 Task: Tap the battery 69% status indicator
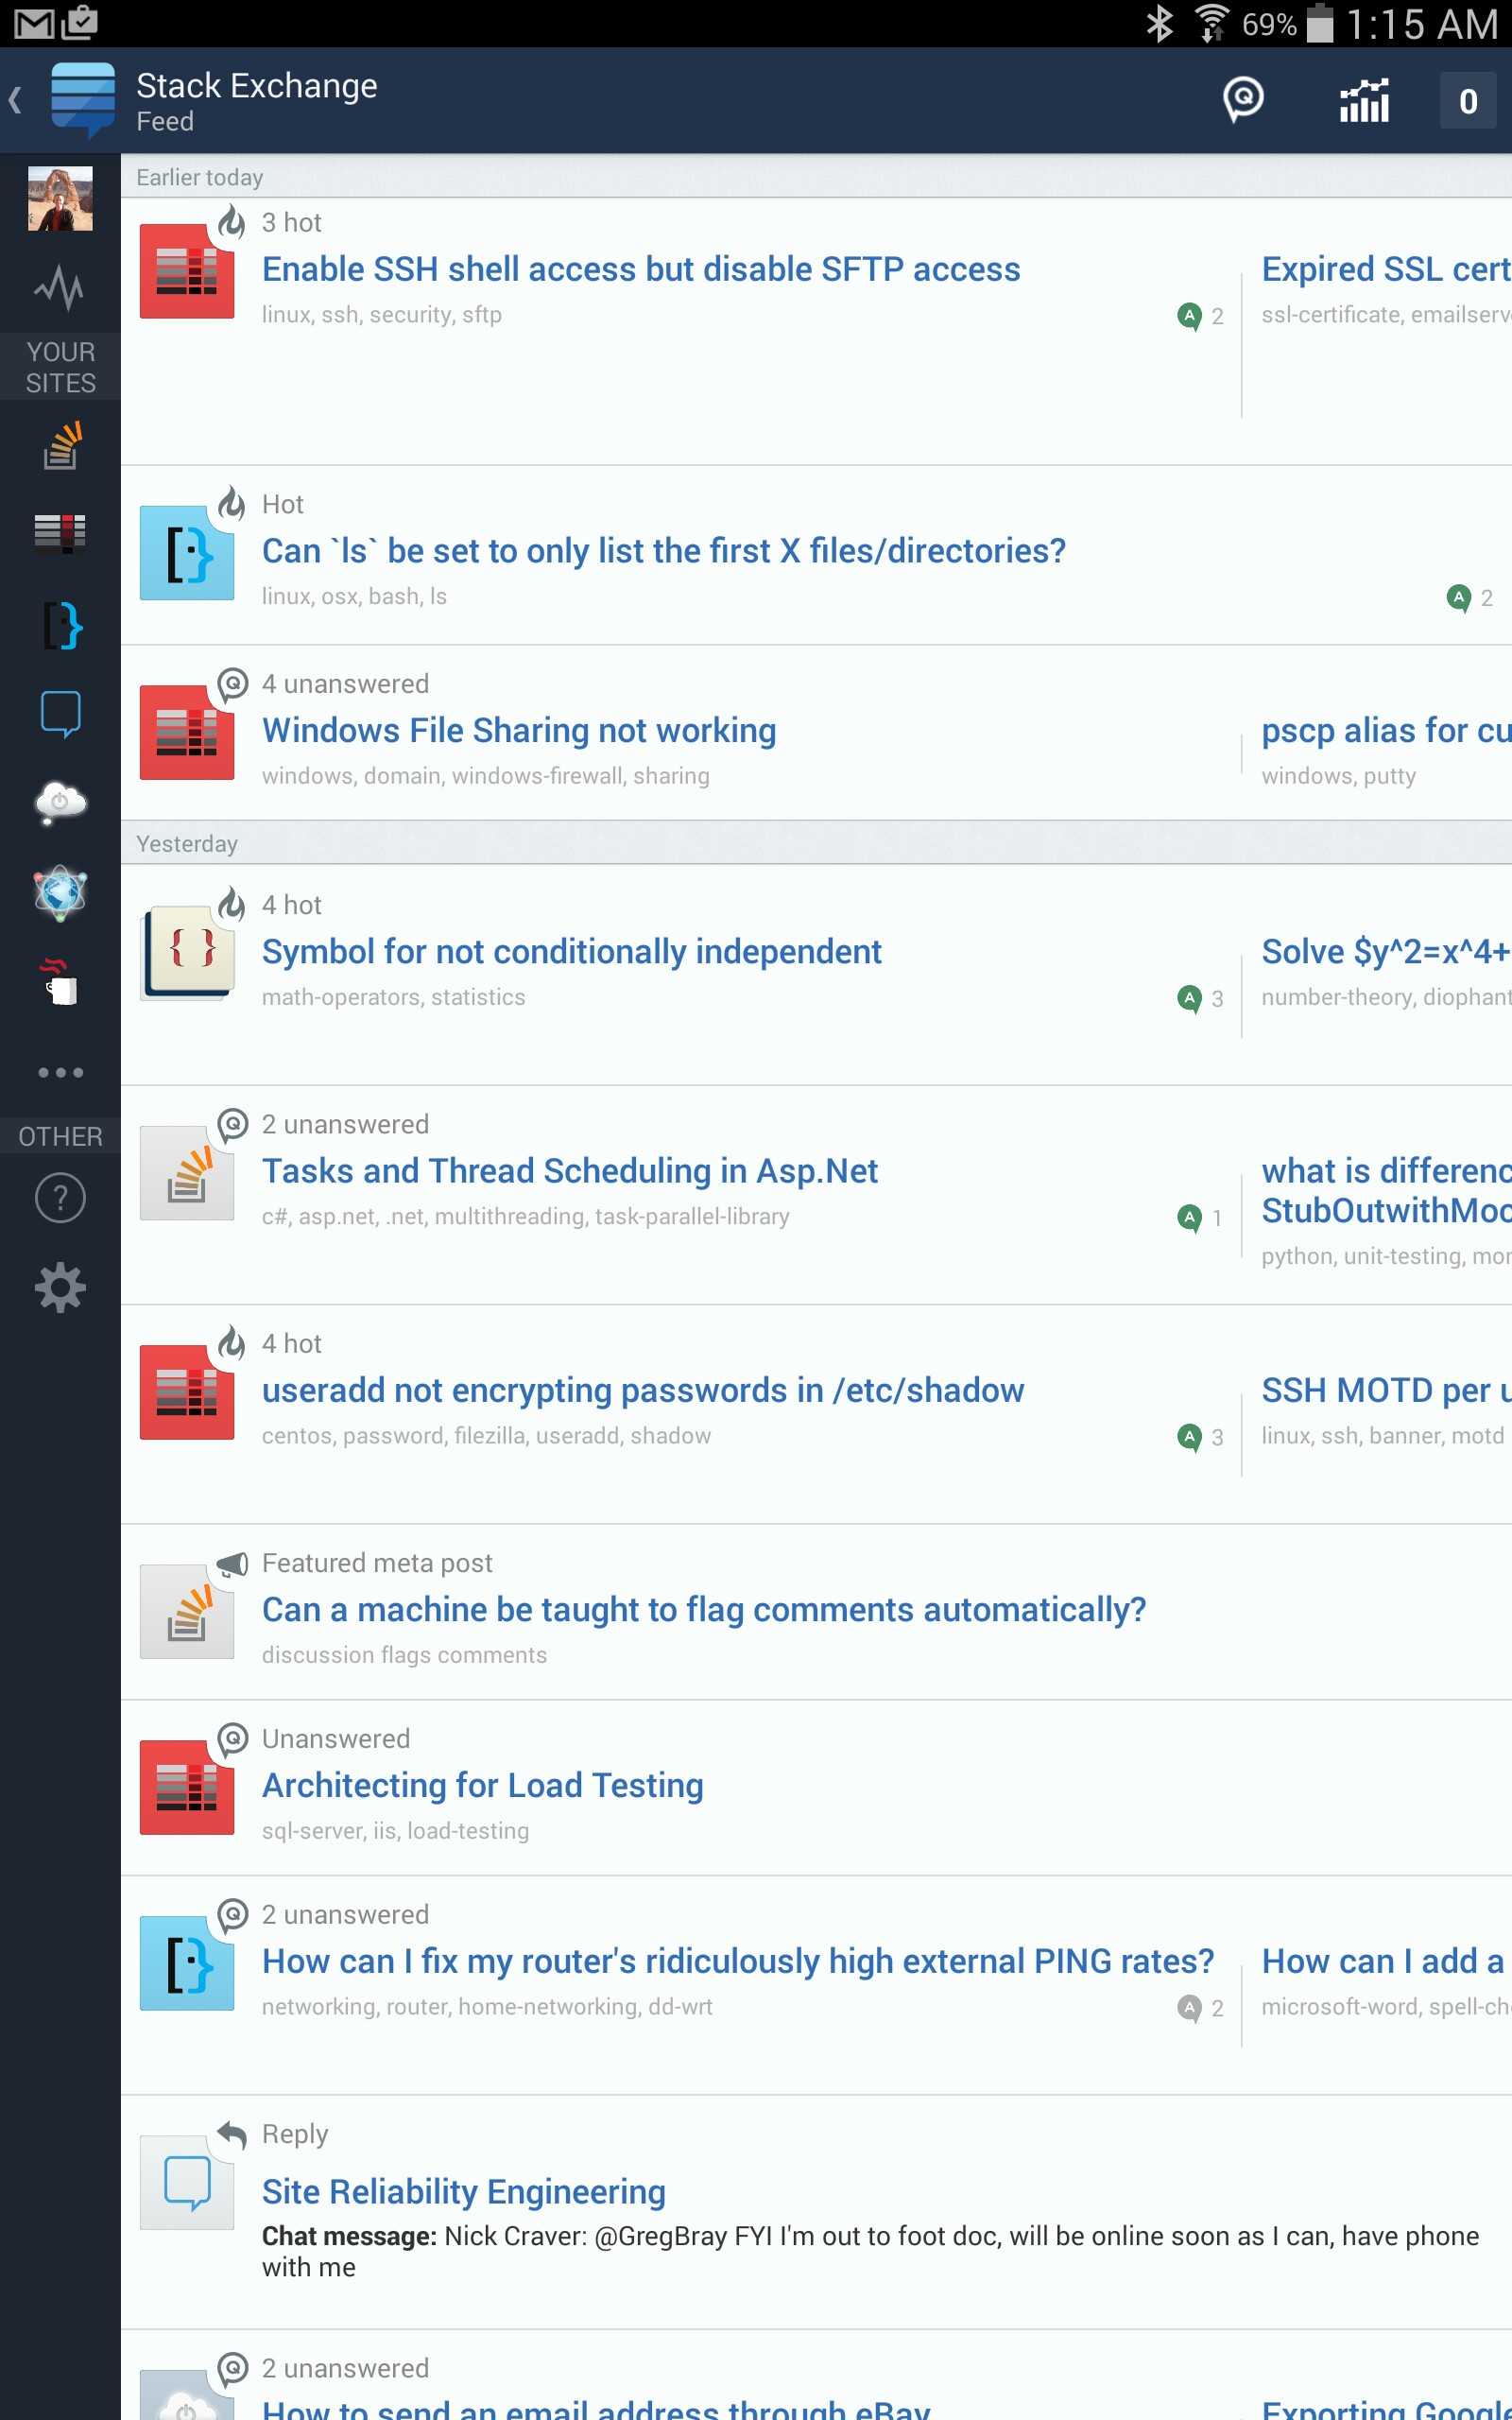click(1288, 23)
